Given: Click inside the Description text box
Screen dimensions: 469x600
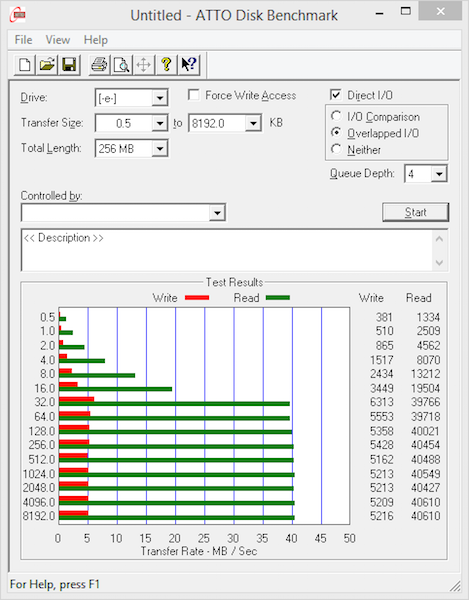Looking at the screenshot, I should [x=226, y=251].
